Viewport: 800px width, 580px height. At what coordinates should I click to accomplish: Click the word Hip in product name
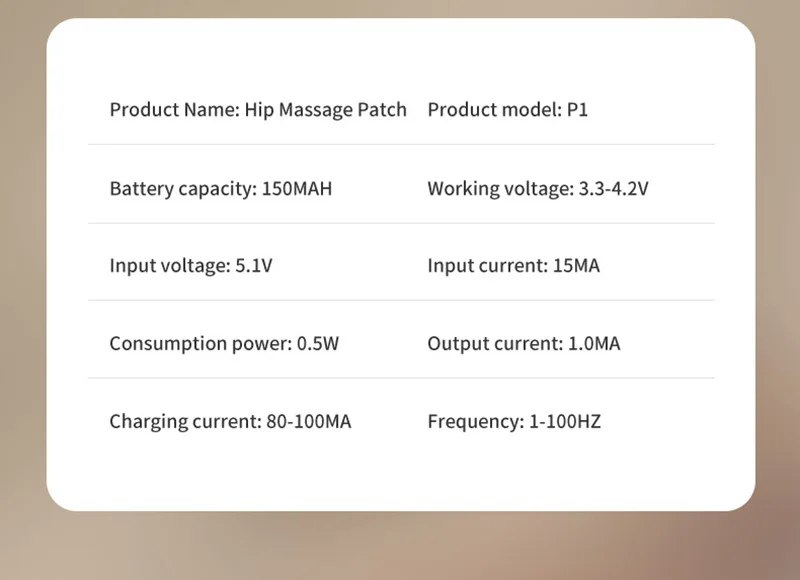[259, 110]
